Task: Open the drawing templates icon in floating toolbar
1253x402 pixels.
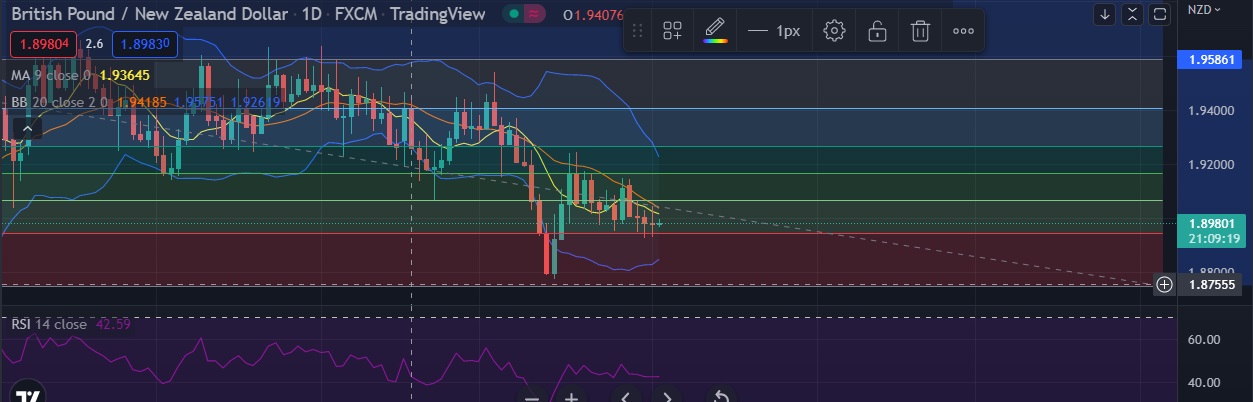Action: pos(672,31)
